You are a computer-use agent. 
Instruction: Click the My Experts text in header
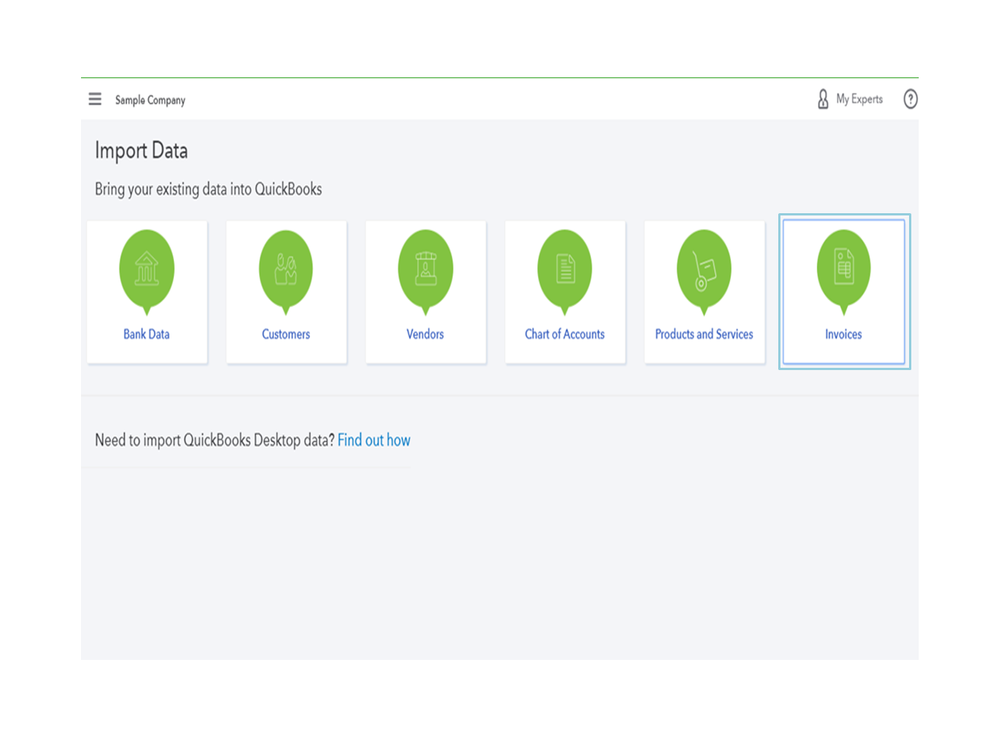click(859, 99)
